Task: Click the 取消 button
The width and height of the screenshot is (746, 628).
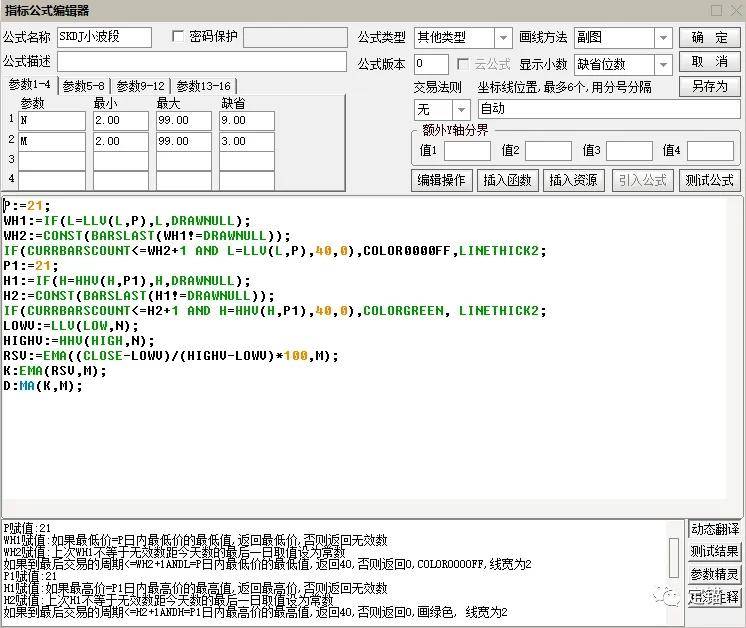Action: (x=709, y=62)
